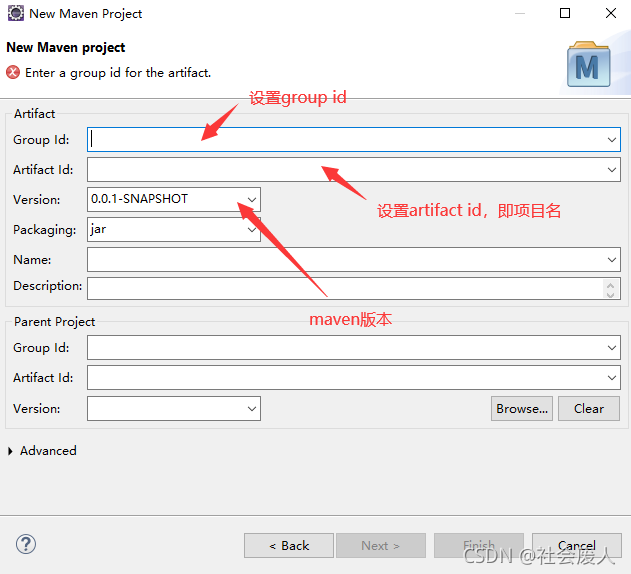
Task: Click the 'Packaging:' label
Action: (45, 230)
